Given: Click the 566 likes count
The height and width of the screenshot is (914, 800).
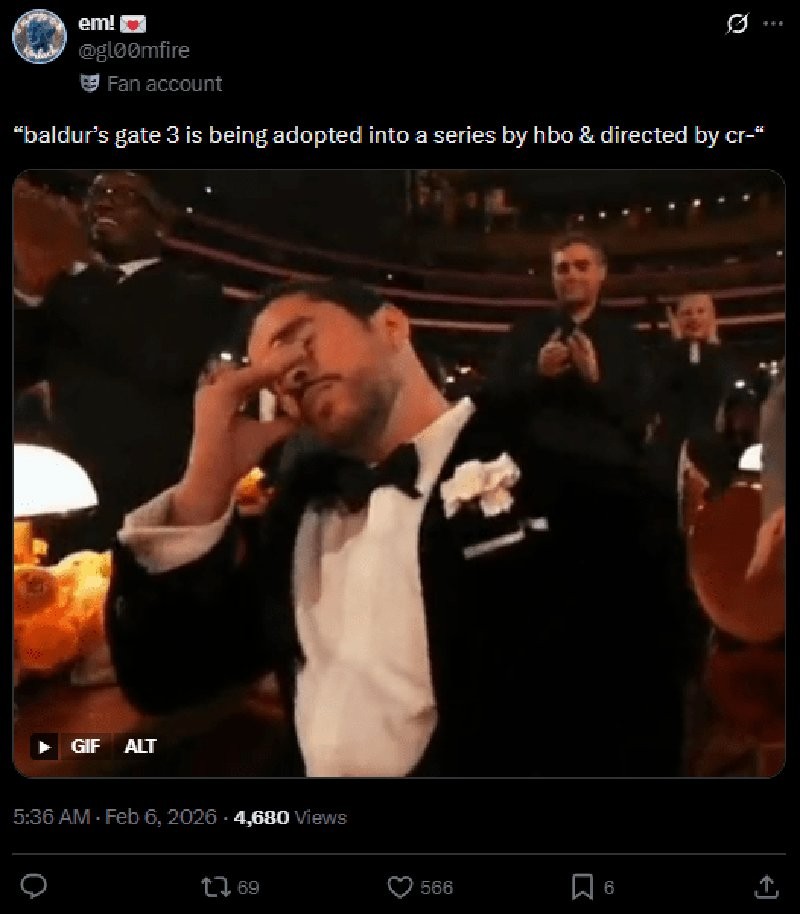Looking at the screenshot, I should (437, 887).
